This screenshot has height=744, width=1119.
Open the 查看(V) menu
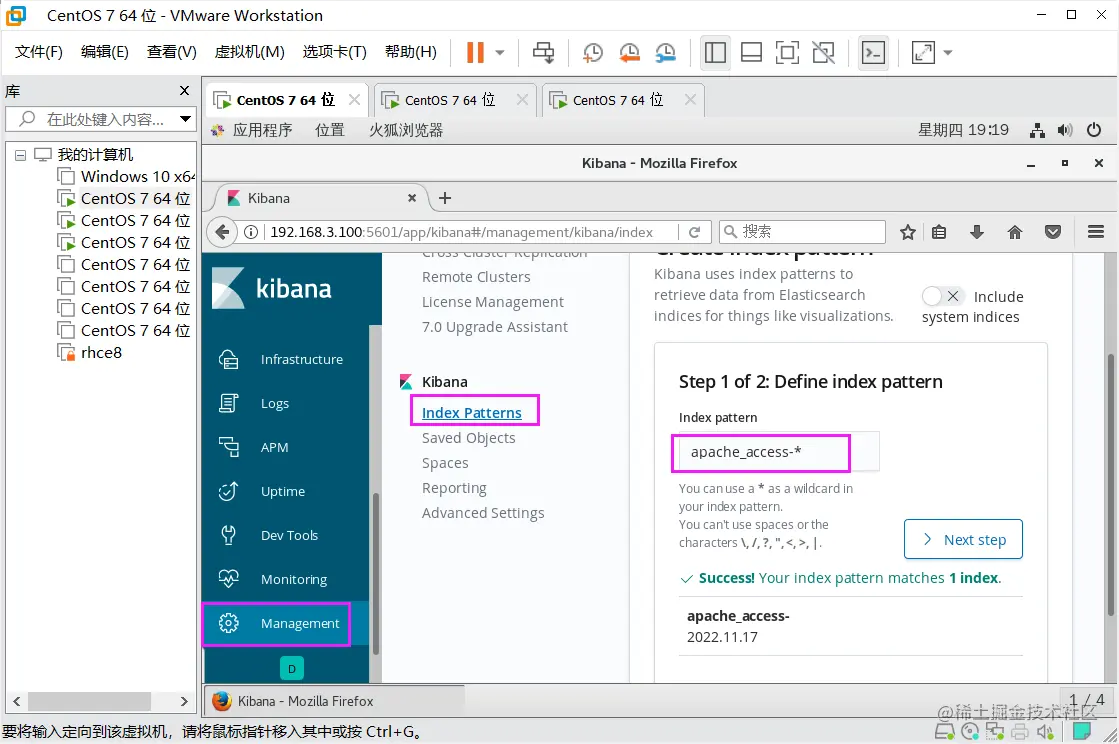click(x=171, y=52)
